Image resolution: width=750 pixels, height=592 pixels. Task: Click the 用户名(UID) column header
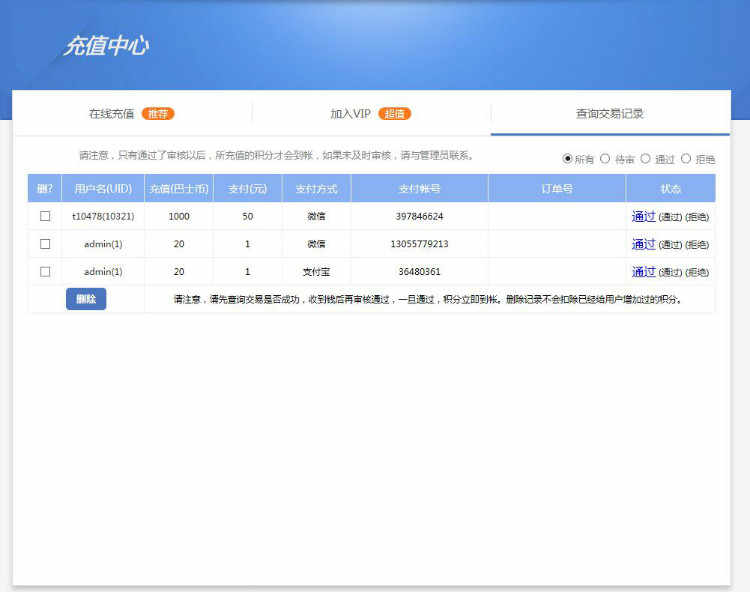[103, 188]
